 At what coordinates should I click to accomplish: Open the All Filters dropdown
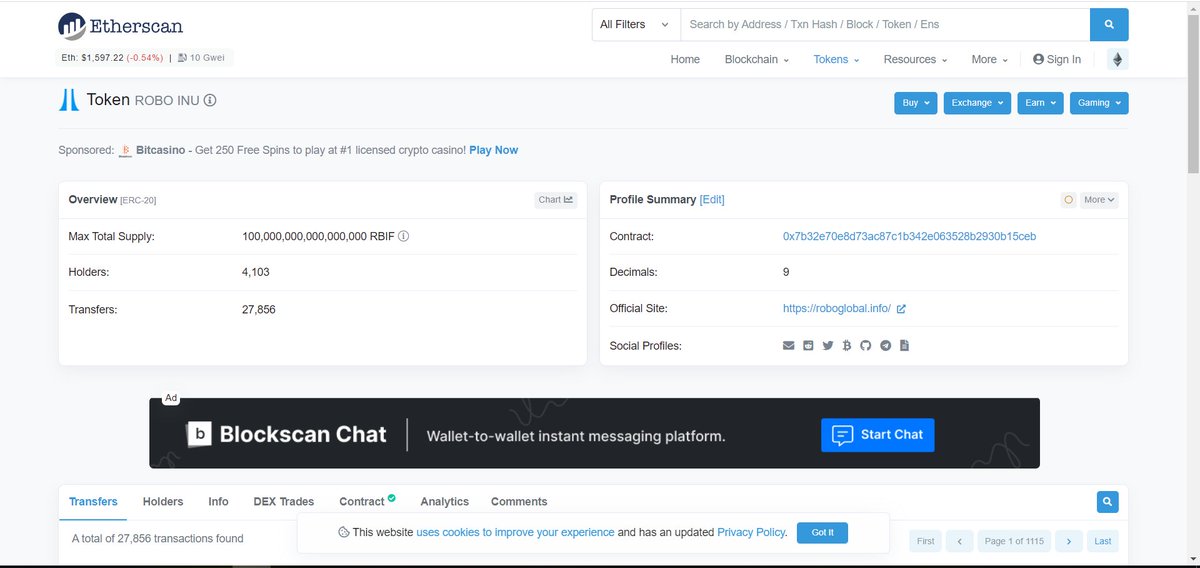tap(635, 24)
